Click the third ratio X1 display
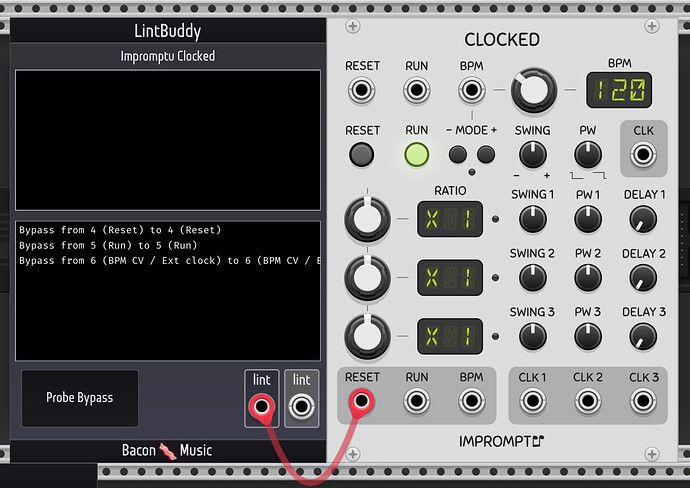 pyautogui.click(x=450, y=337)
